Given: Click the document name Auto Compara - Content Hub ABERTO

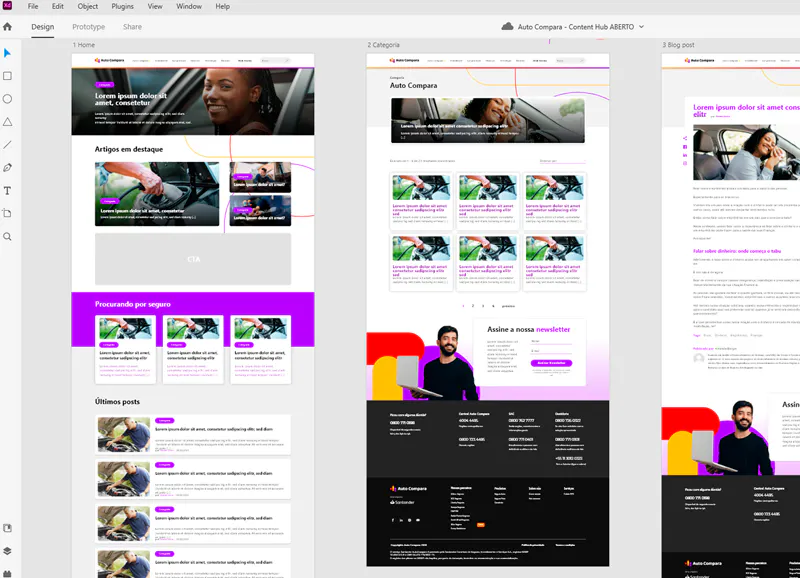Looking at the screenshot, I should (x=576, y=27).
